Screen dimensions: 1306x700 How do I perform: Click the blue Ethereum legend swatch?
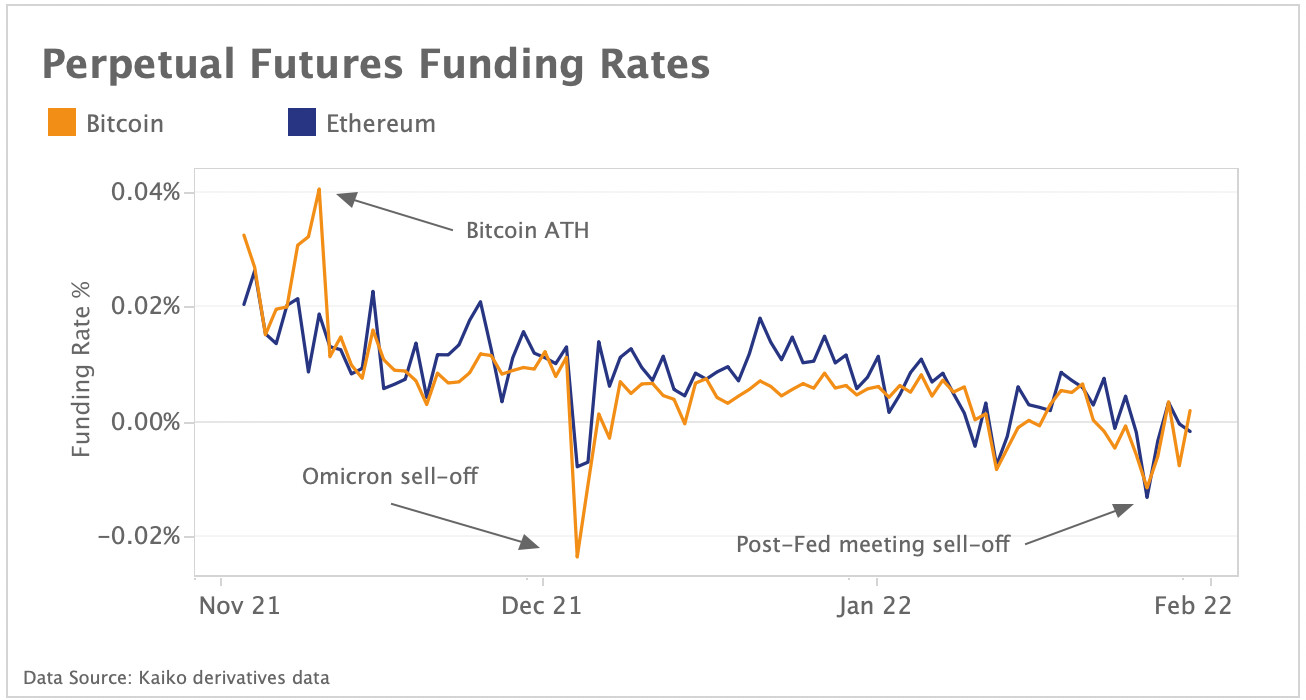tap(301, 123)
